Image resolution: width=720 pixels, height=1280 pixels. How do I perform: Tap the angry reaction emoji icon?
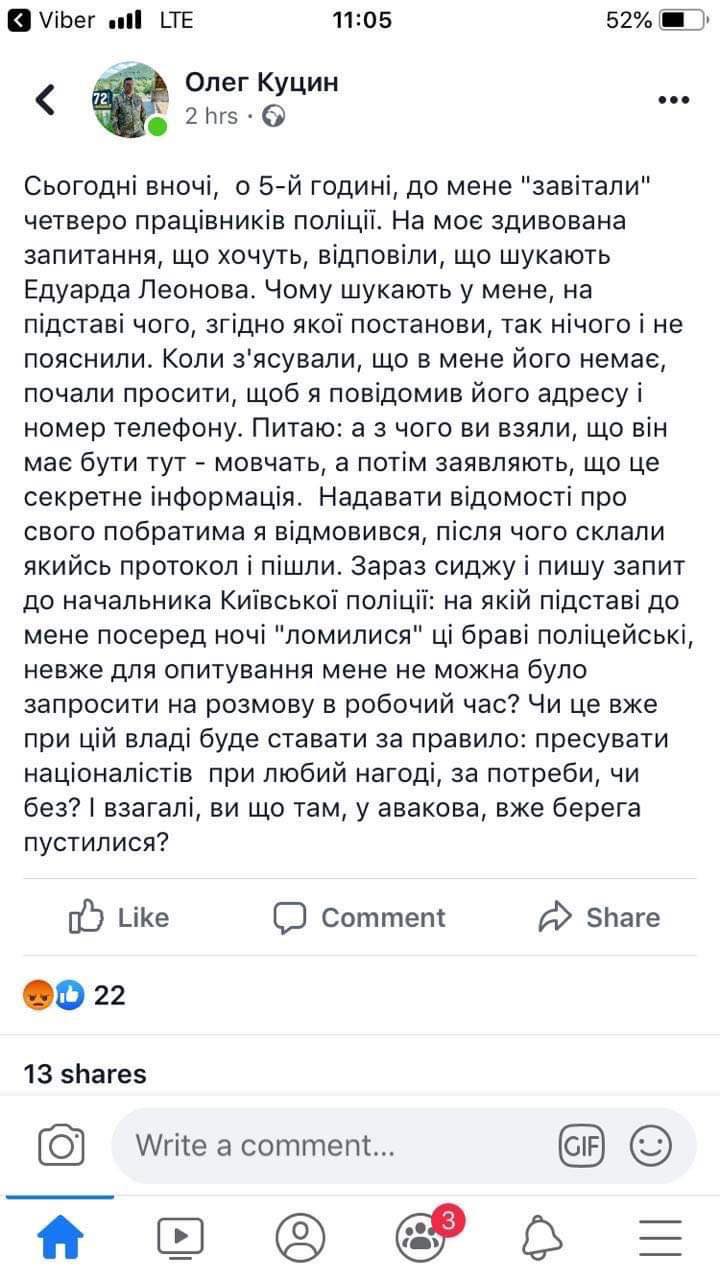click(x=38, y=995)
